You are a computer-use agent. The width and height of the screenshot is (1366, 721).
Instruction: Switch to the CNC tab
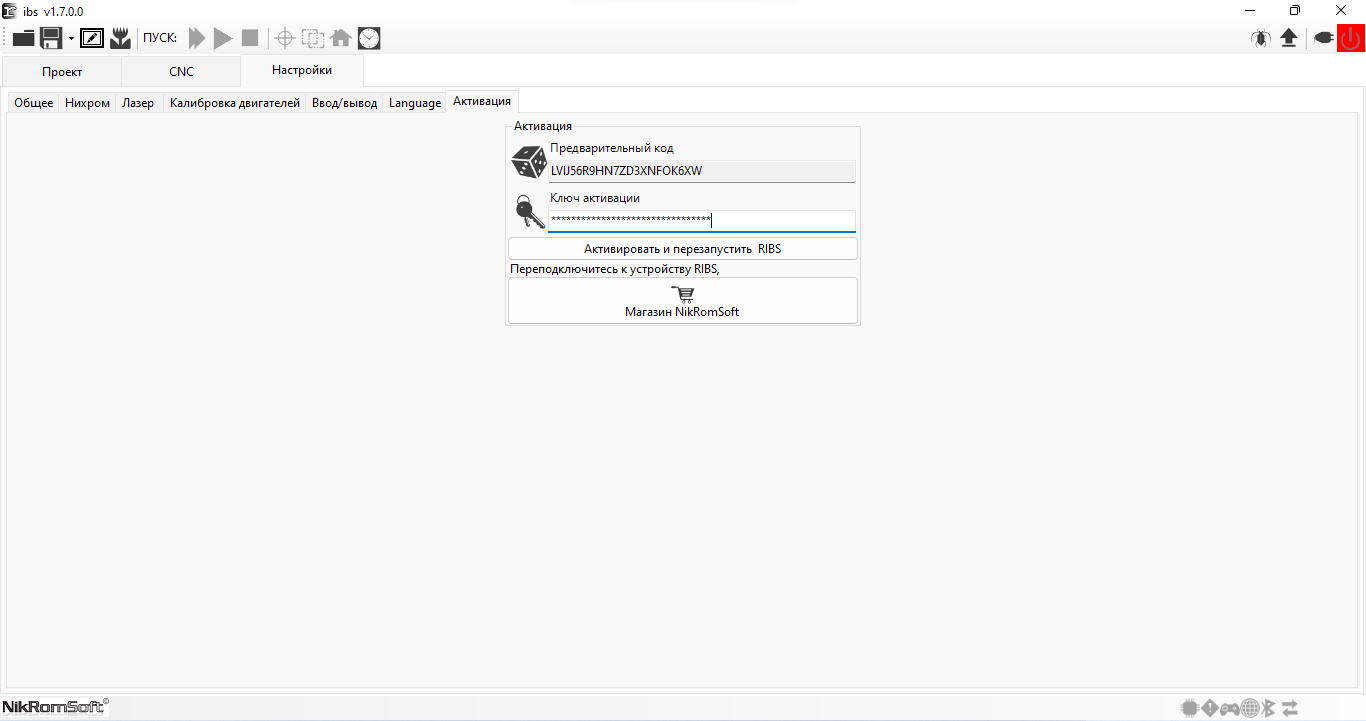[x=181, y=72]
